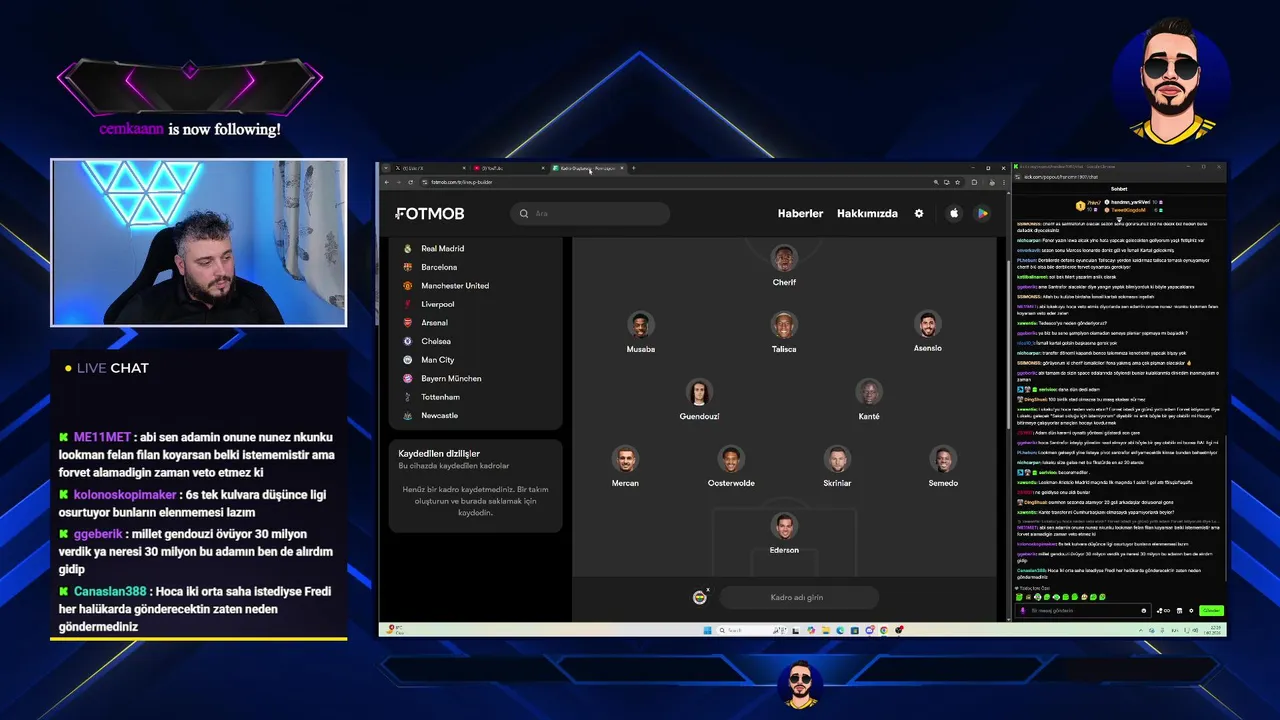The width and height of the screenshot is (1280, 720).
Task: Click Asensio's player avatar
Action: (928, 324)
